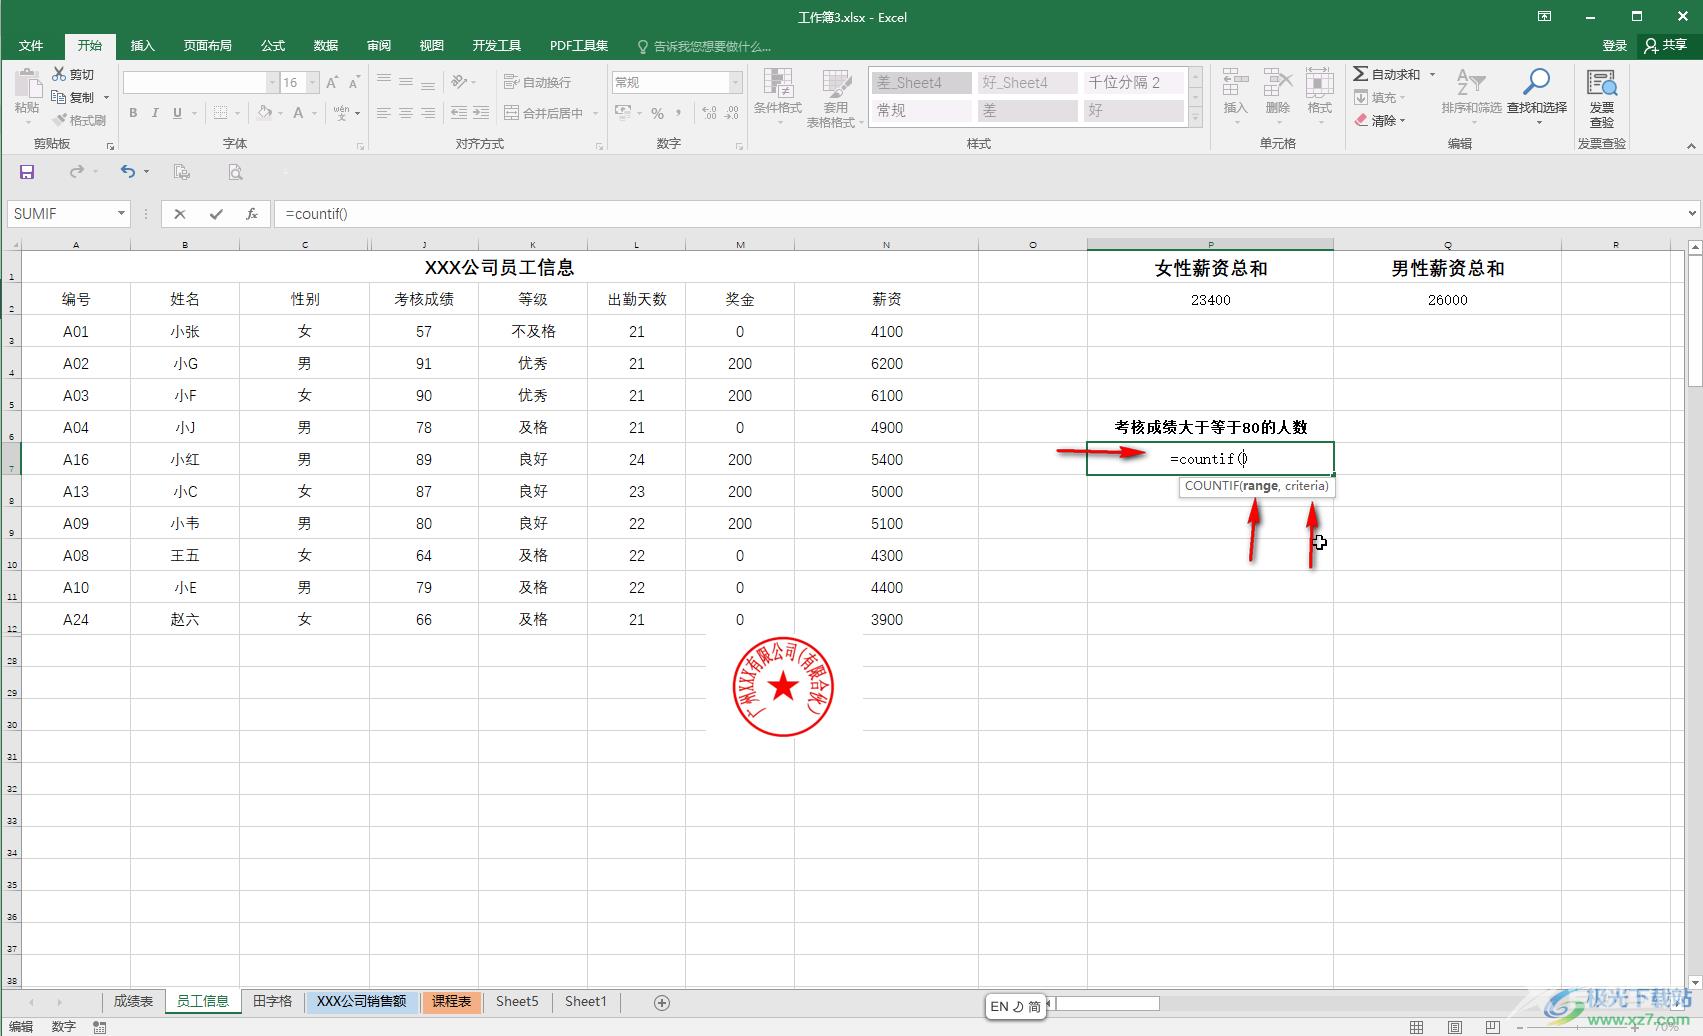Image resolution: width=1703 pixels, height=1036 pixels.
Task: Center text horizontally
Action: (406, 113)
